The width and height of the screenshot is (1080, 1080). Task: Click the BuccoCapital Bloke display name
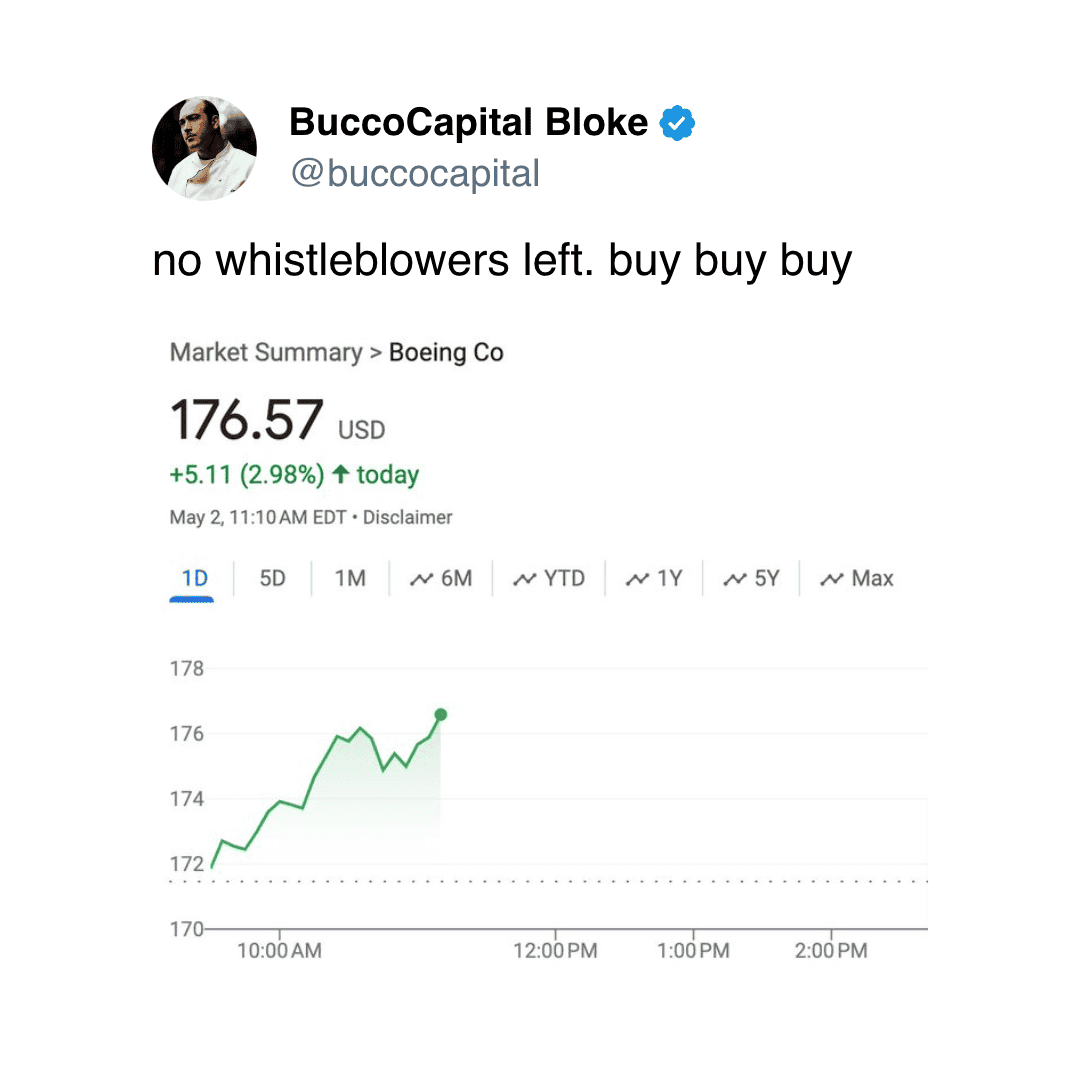click(468, 123)
